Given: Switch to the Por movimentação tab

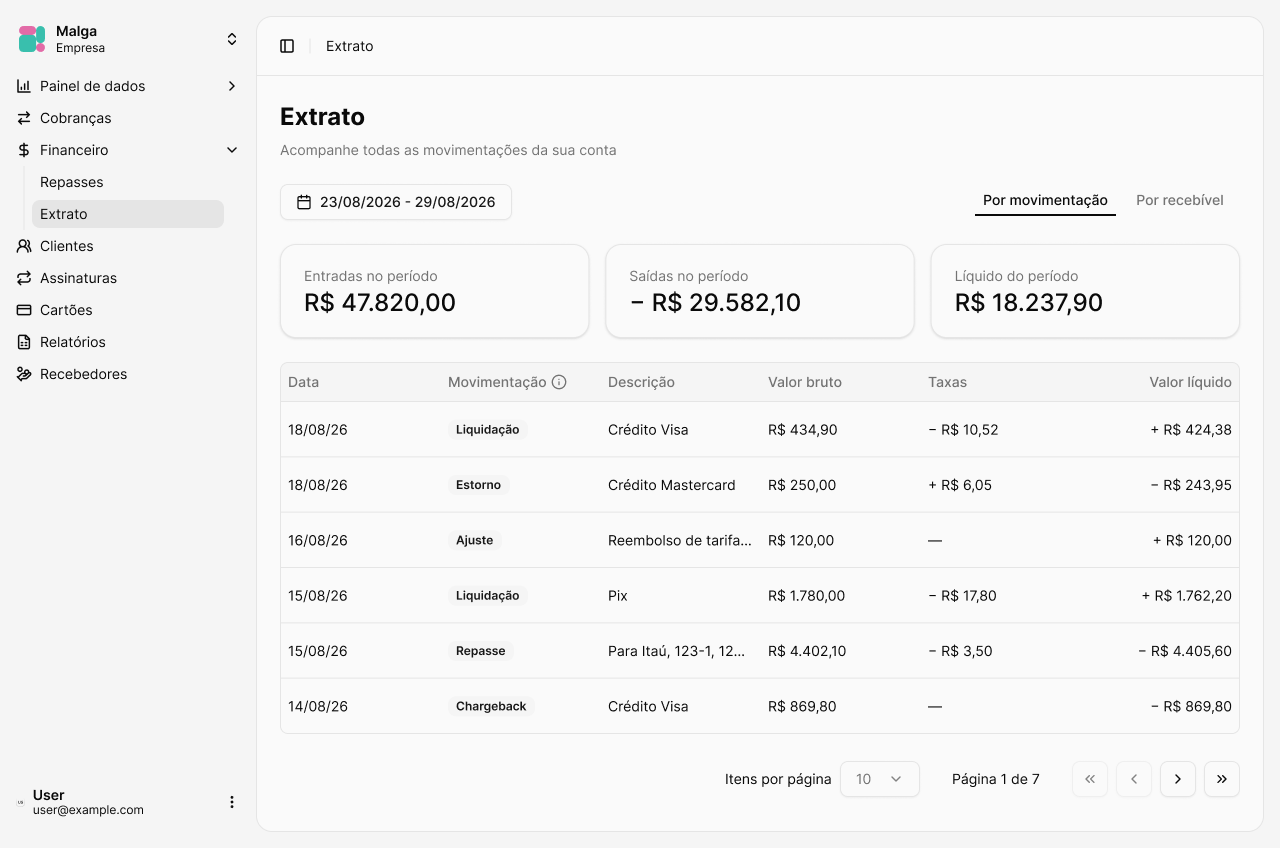Looking at the screenshot, I should coord(1045,200).
